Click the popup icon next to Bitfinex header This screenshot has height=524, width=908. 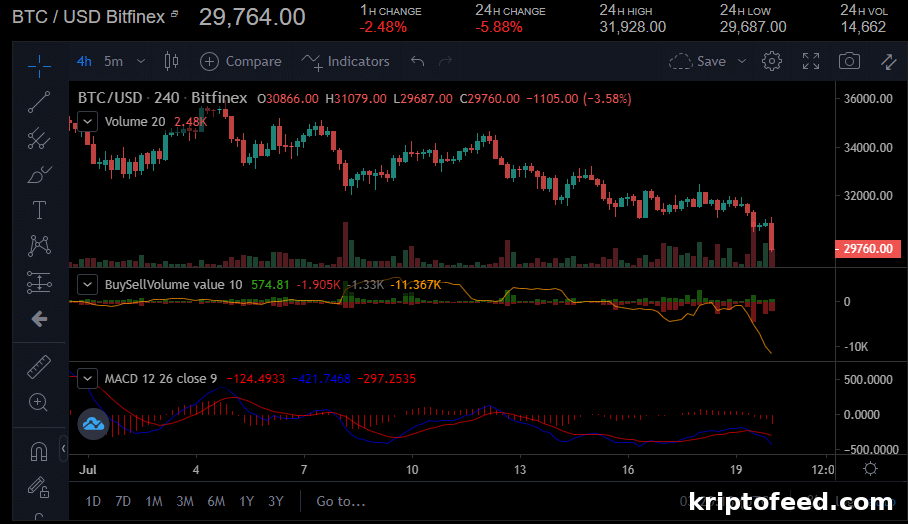coord(174,14)
